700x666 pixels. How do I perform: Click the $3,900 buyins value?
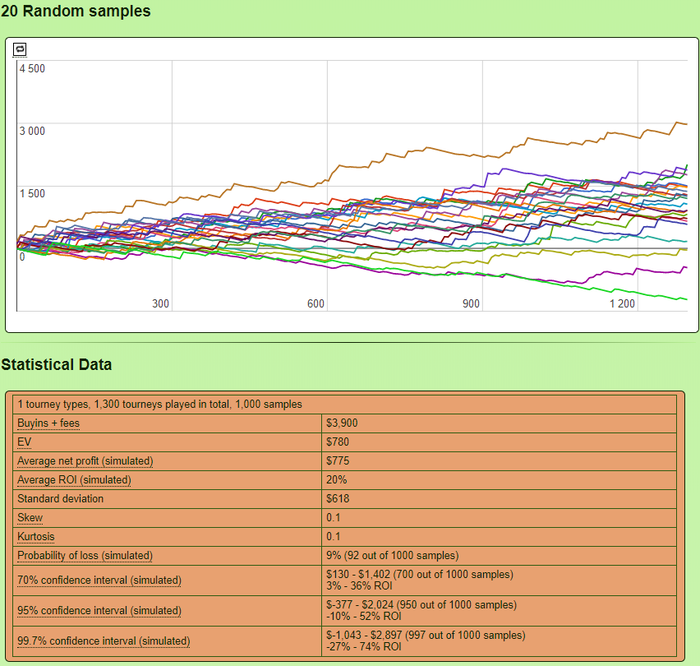click(x=342, y=423)
